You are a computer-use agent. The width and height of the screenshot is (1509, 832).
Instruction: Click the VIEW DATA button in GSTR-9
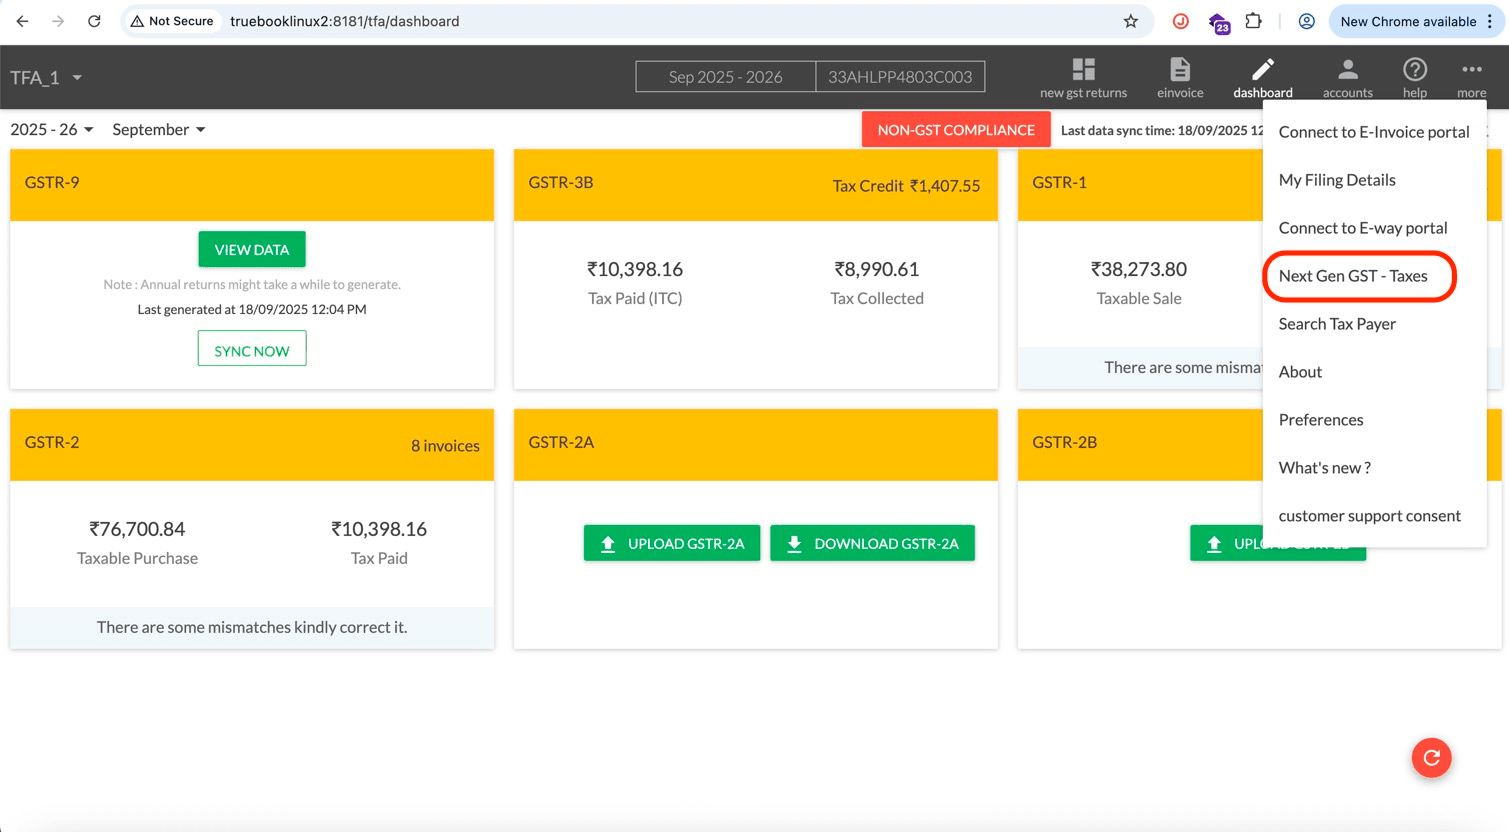pos(252,250)
